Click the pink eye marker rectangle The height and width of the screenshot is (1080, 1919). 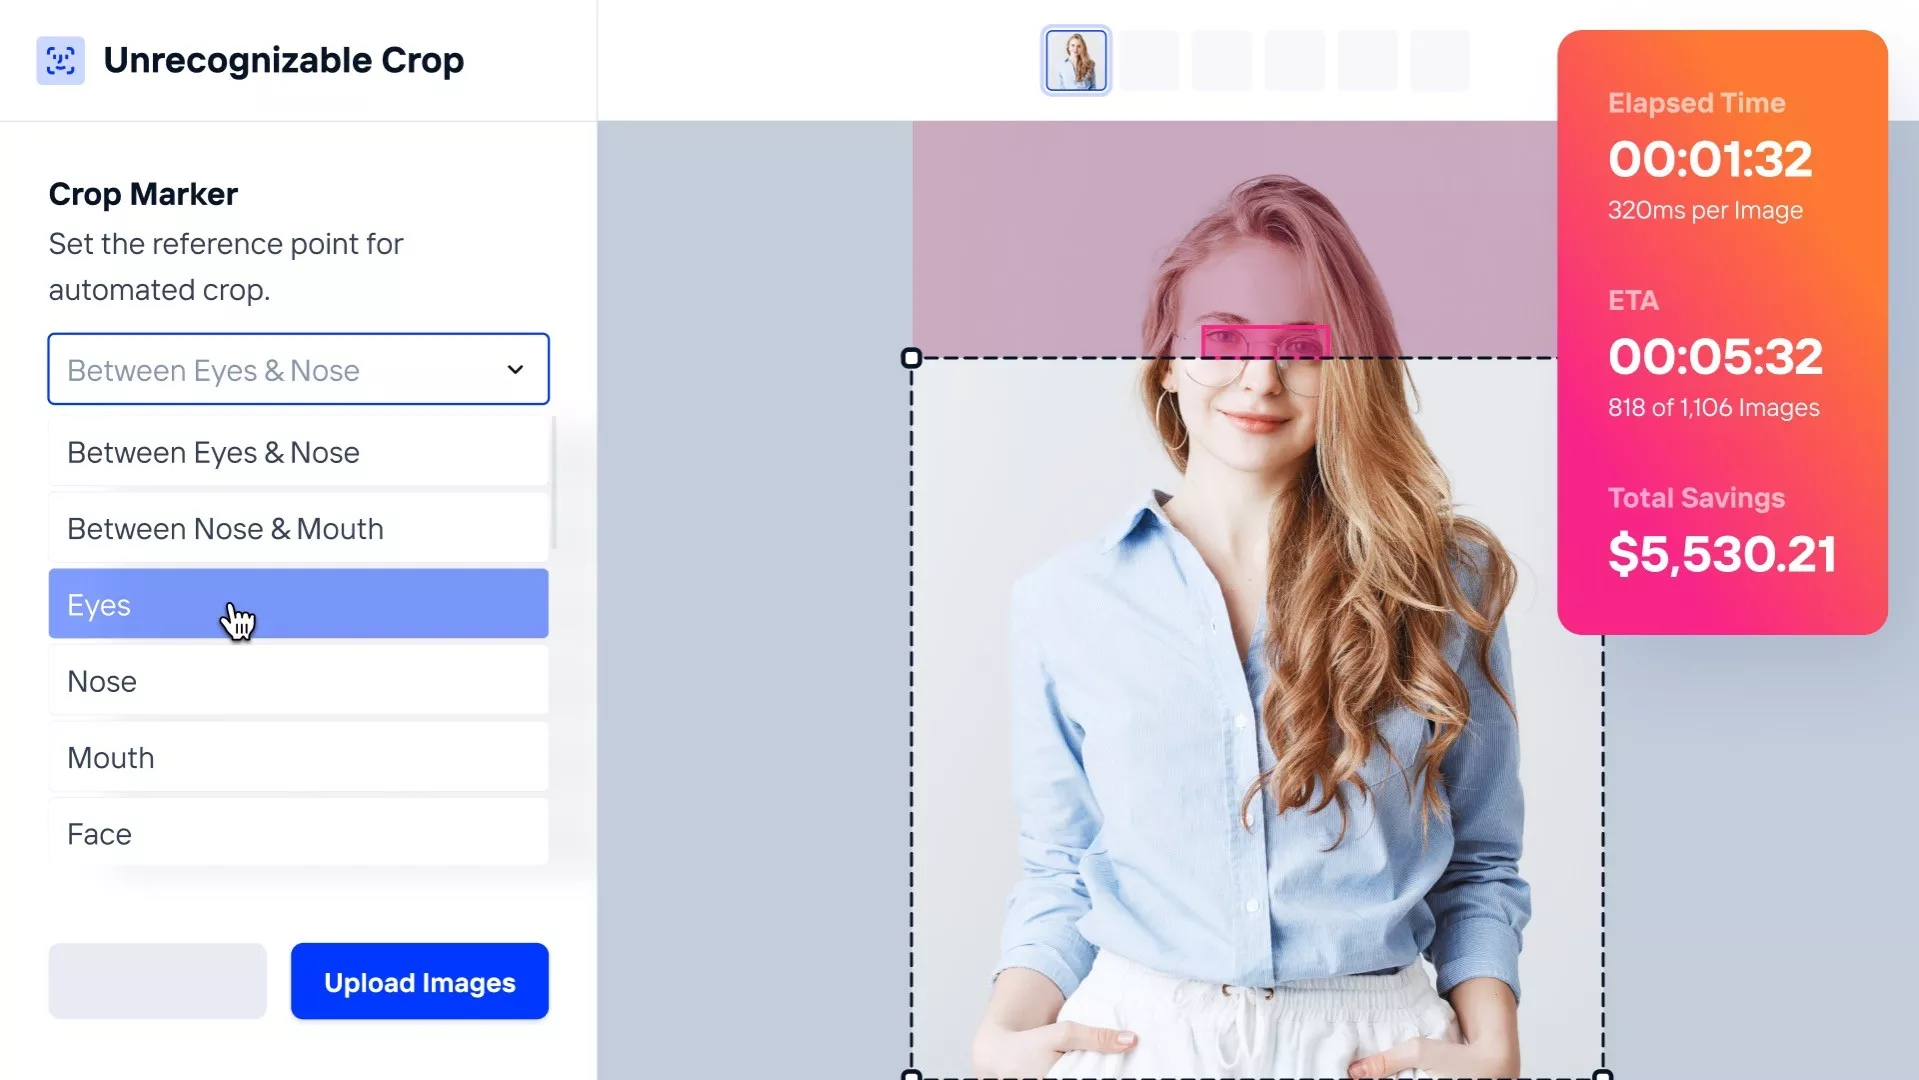(x=1265, y=342)
